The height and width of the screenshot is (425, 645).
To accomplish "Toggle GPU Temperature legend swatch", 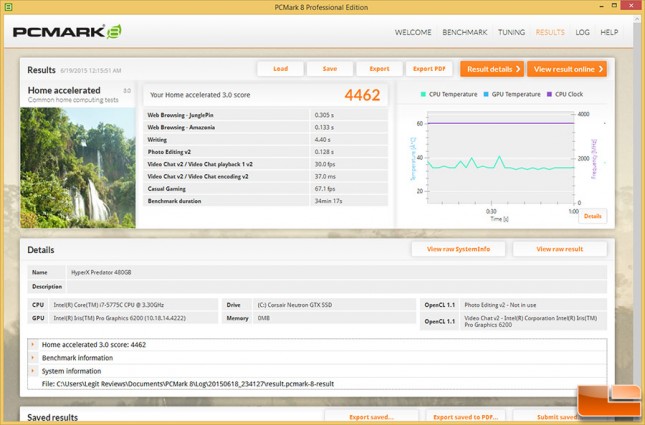I will point(486,94).
